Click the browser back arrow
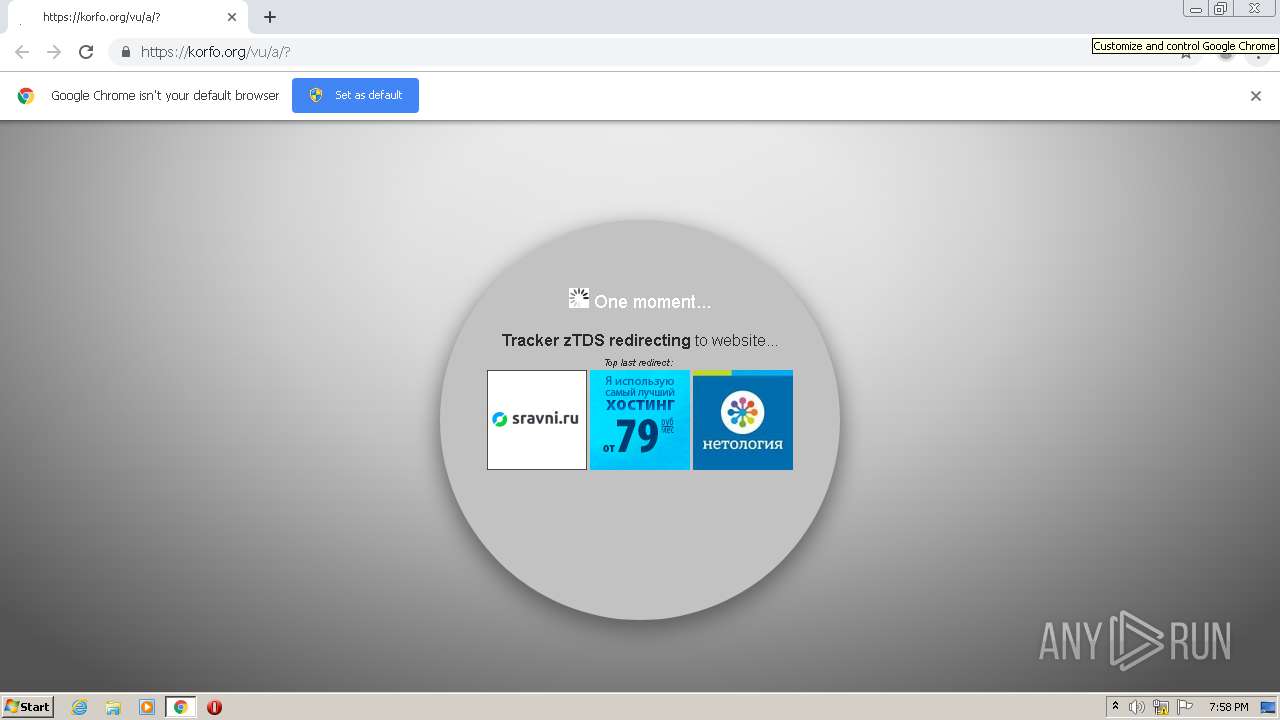The image size is (1280, 720). point(22,52)
